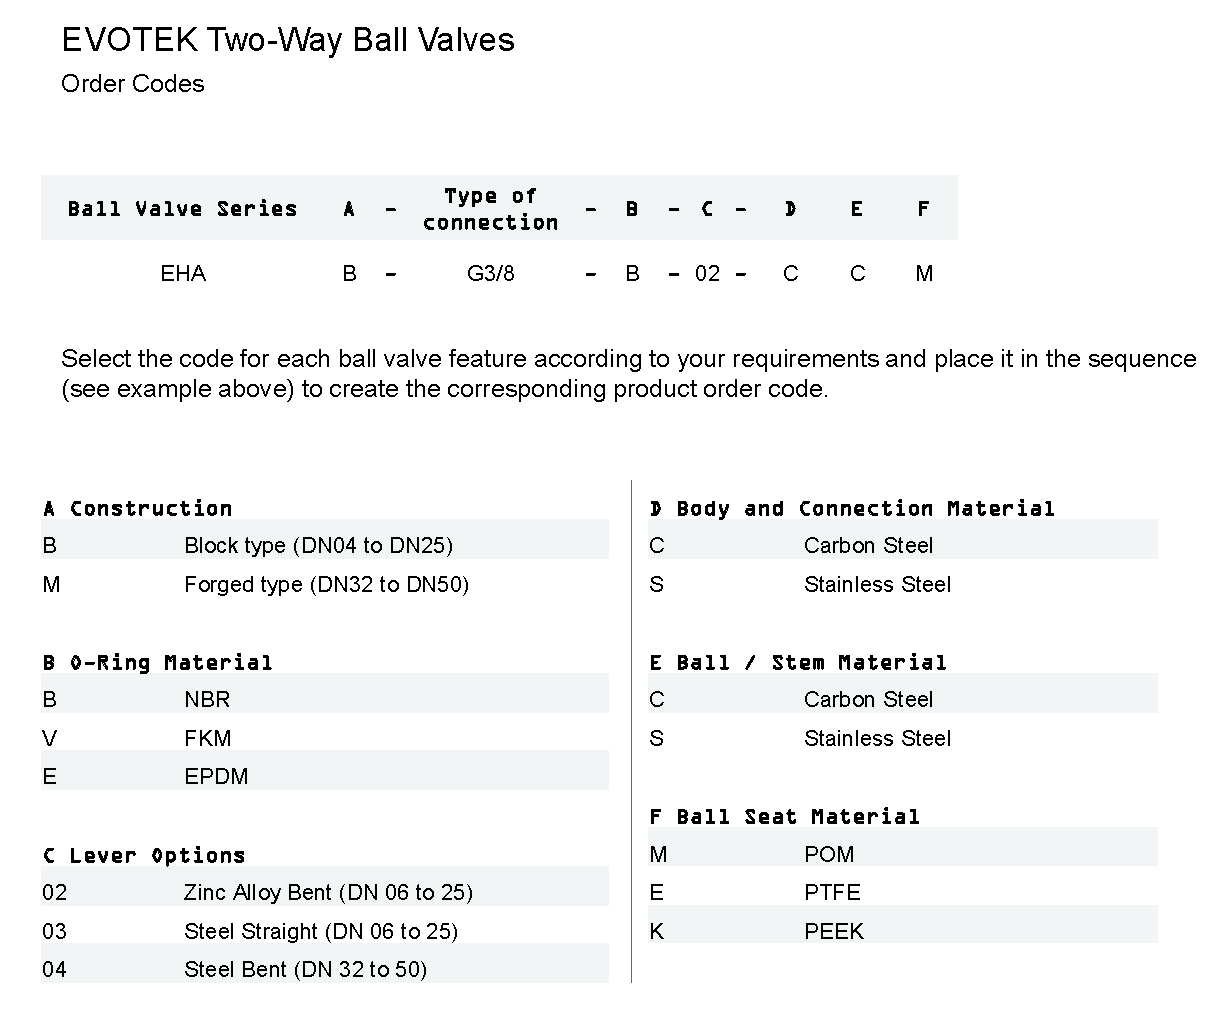Click the Ball Valve Series column header
Viewport: 1209px width, 1018px height.
pyautogui.click(x=182, y=209)
